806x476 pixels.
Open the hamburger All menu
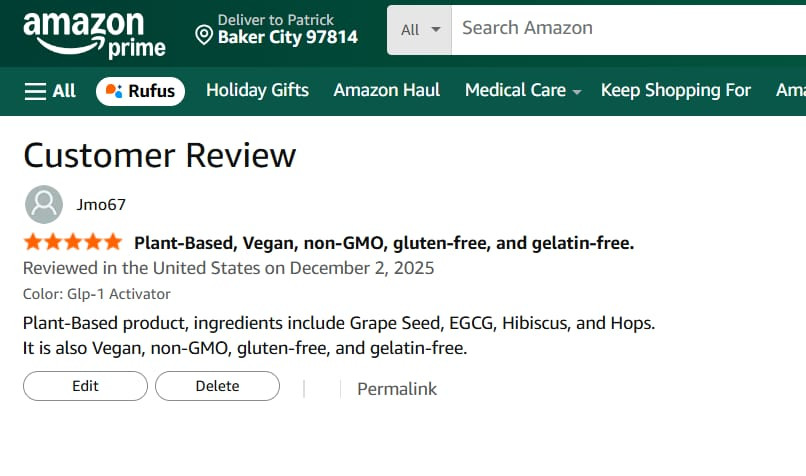(x=50, y=91)
